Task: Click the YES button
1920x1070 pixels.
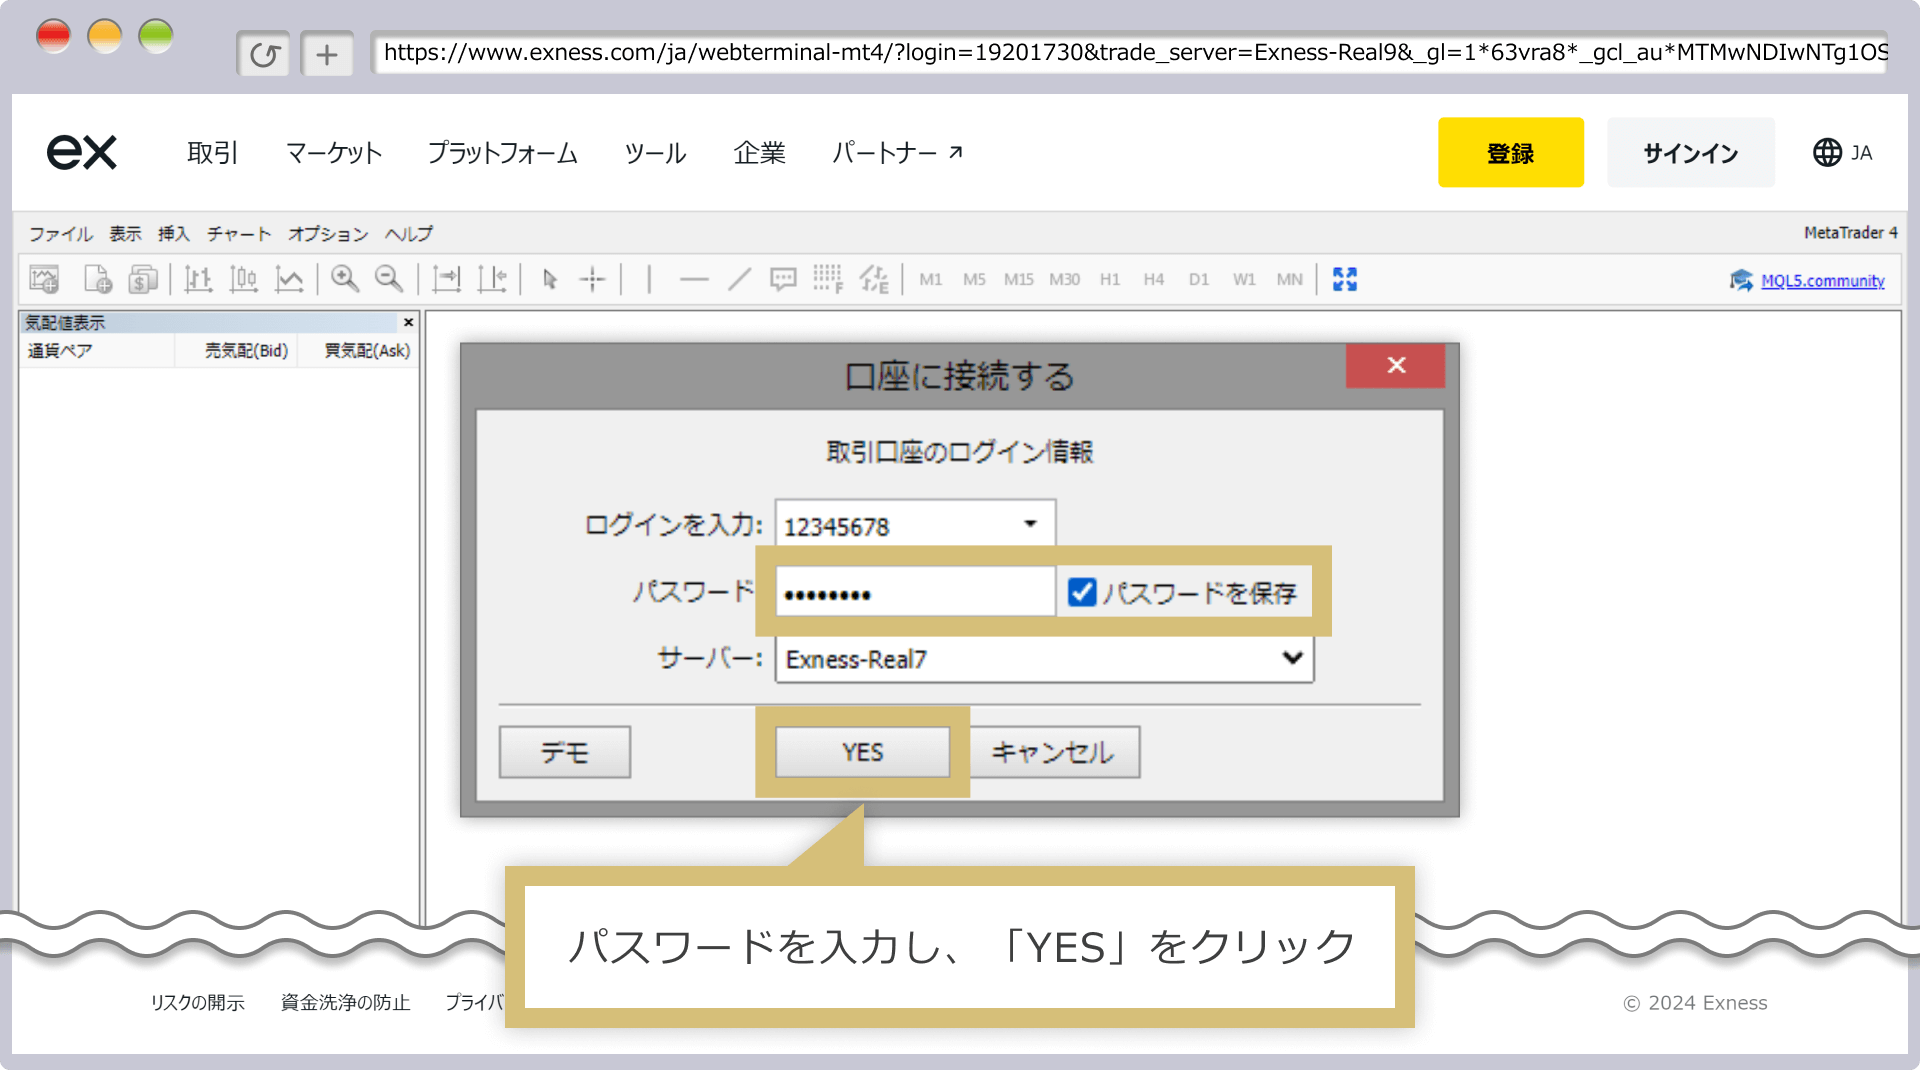Action: [x=862, y=752]
